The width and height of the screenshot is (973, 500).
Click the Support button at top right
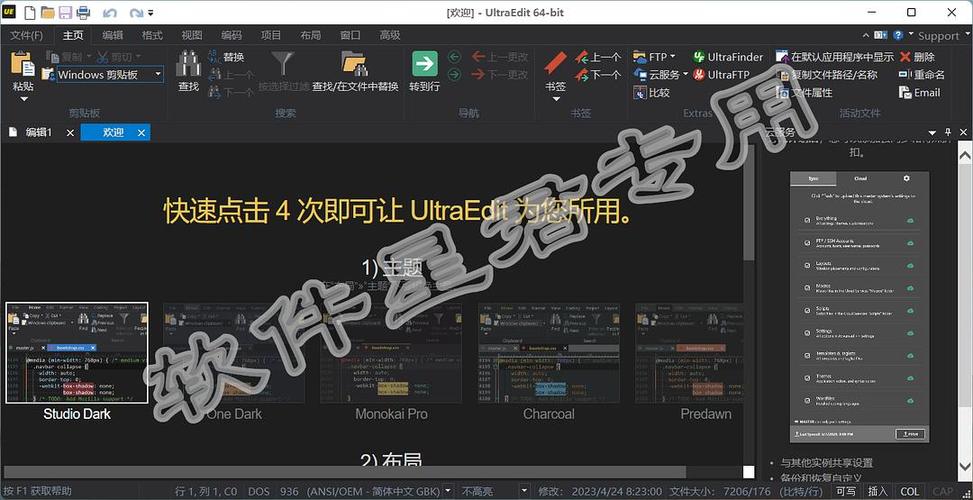[x=938, y=35]
